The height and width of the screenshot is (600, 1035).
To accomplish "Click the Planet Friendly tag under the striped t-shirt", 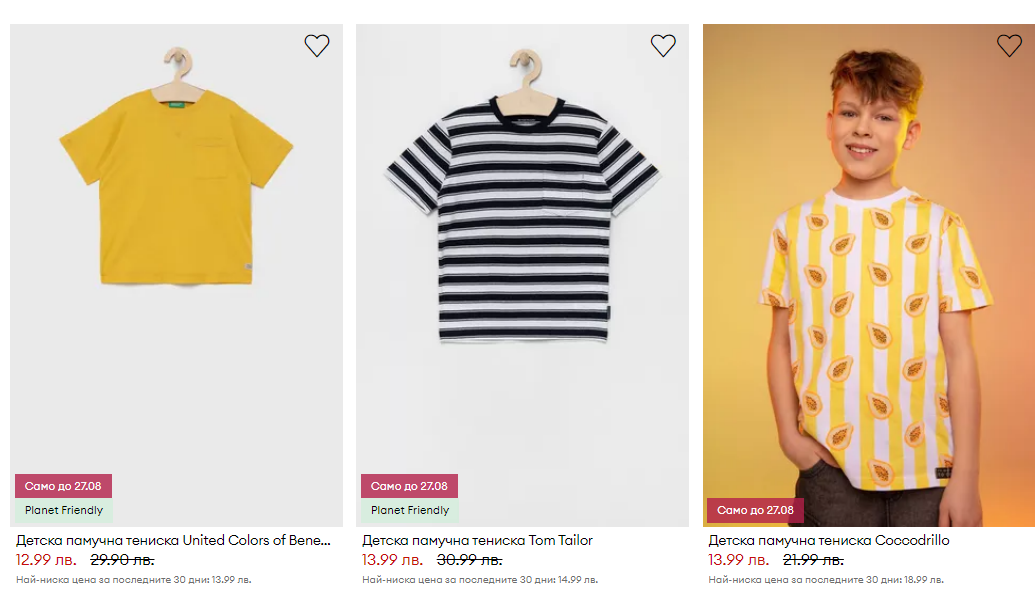I will pos(410,510).
